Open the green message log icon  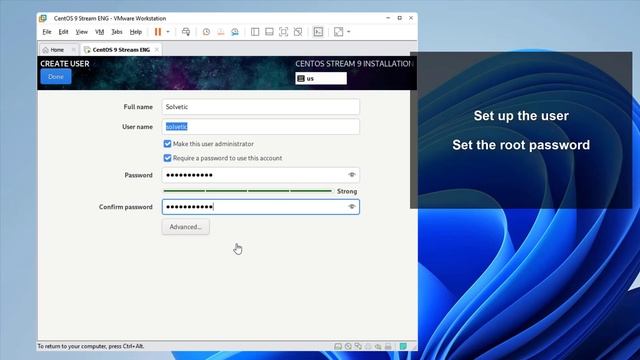coord(403,347)
